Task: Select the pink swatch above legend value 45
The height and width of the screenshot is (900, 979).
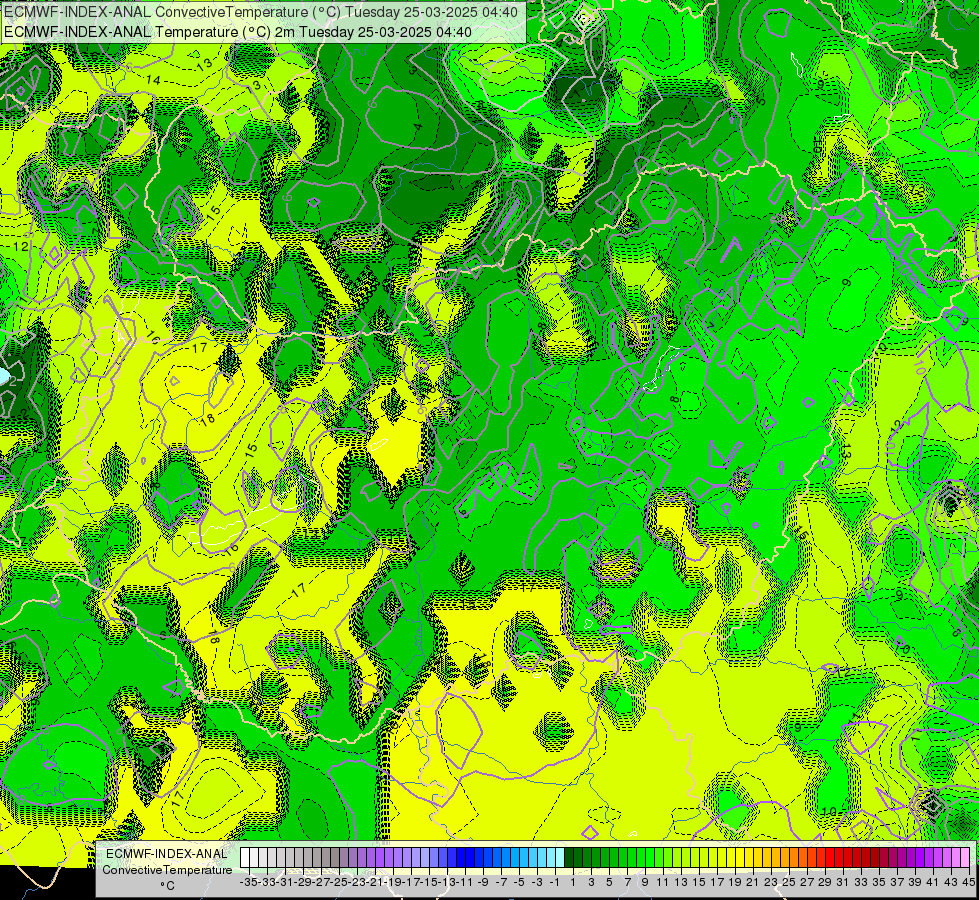Action: pyautogui.click(x=965, y=858)
